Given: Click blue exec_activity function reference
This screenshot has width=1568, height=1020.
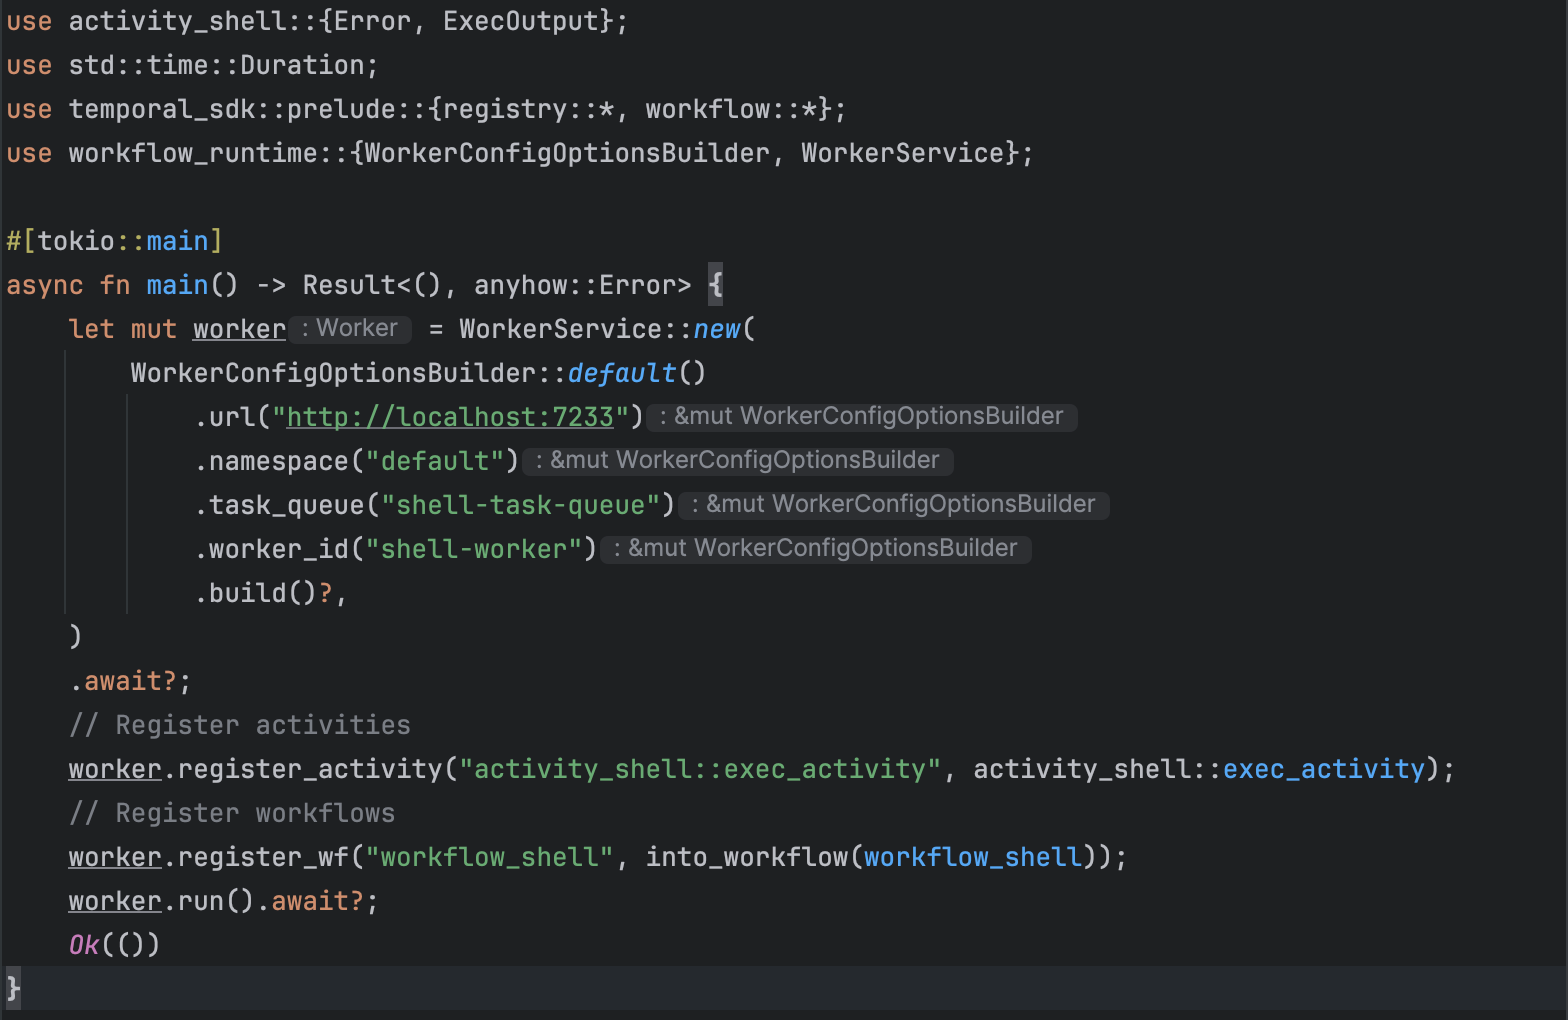Looking at the screenshot, I should tap(1324, 769).
